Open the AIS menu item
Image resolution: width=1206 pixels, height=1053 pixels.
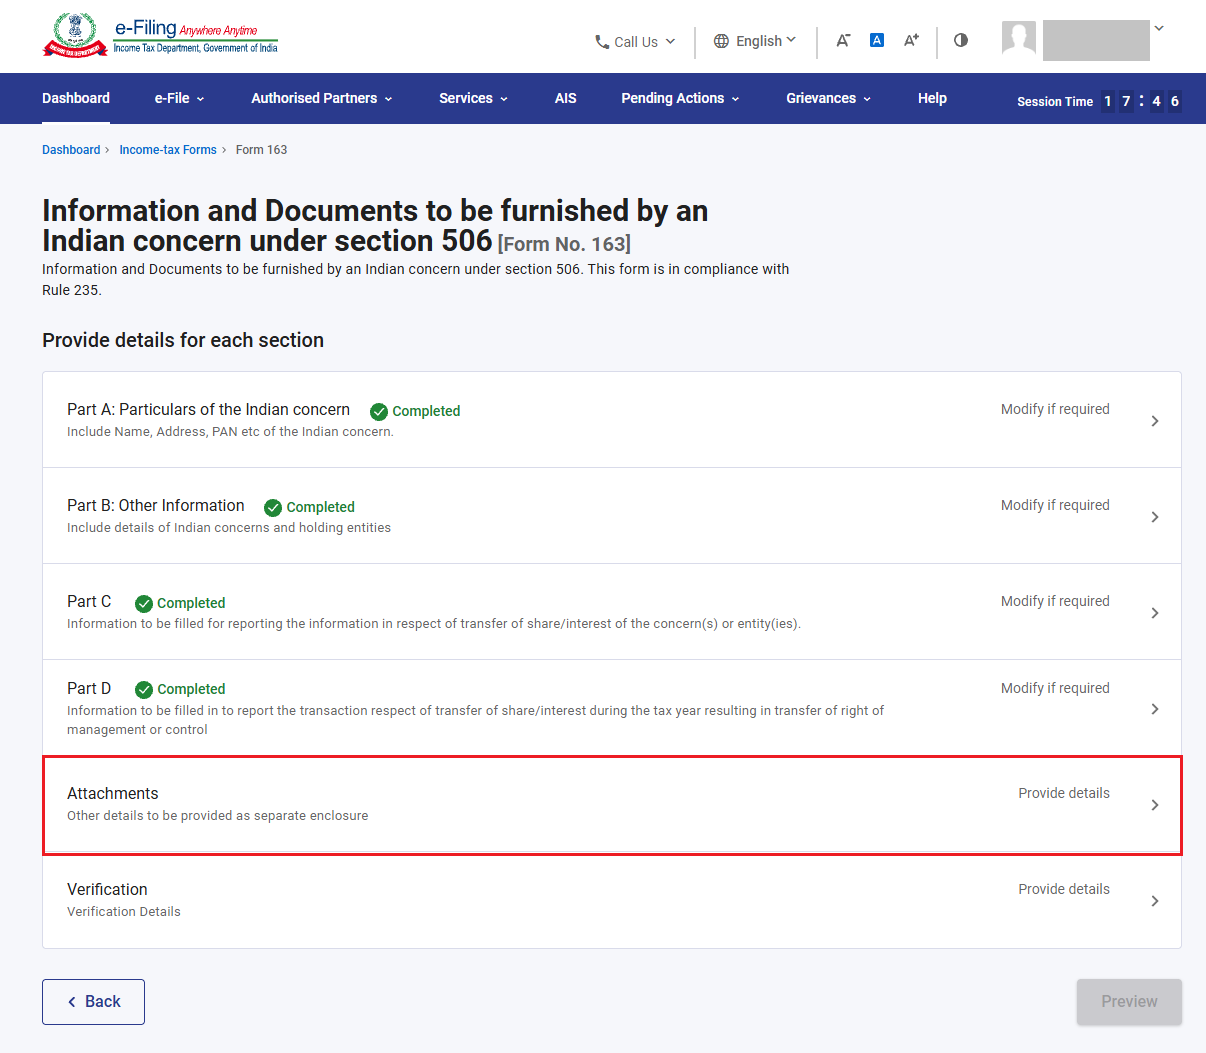pos(566,98)
